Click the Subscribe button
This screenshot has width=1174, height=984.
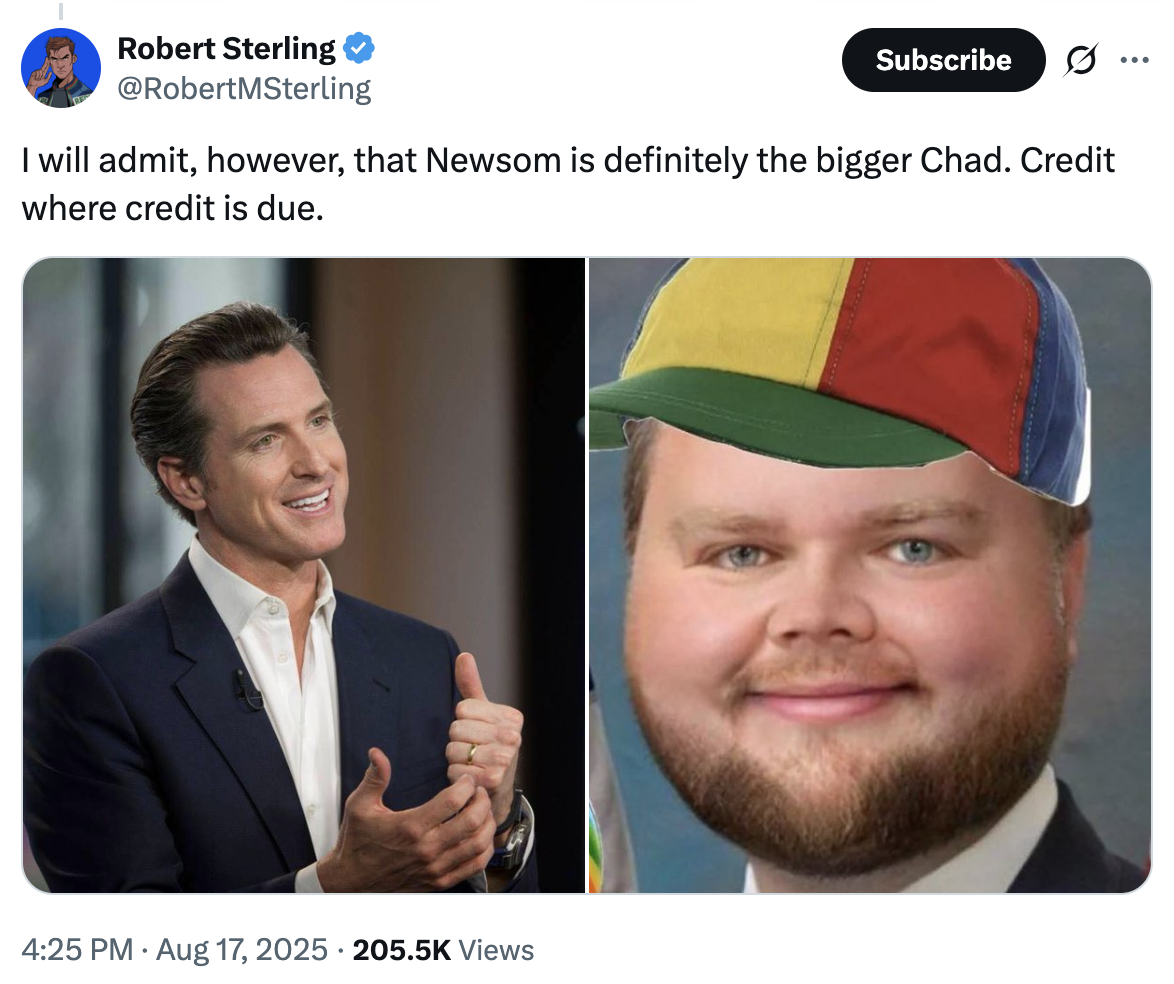pos(943,60)
